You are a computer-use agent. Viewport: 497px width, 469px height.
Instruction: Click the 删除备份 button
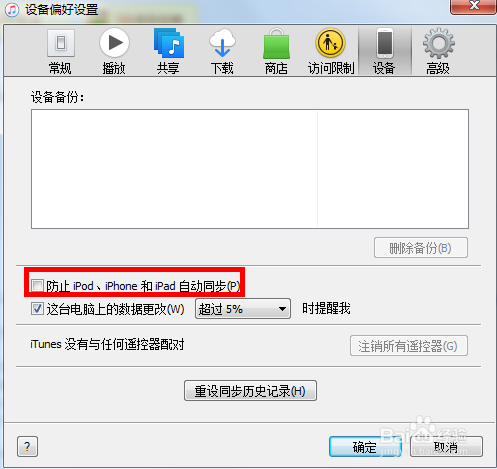tap(421, 248)
